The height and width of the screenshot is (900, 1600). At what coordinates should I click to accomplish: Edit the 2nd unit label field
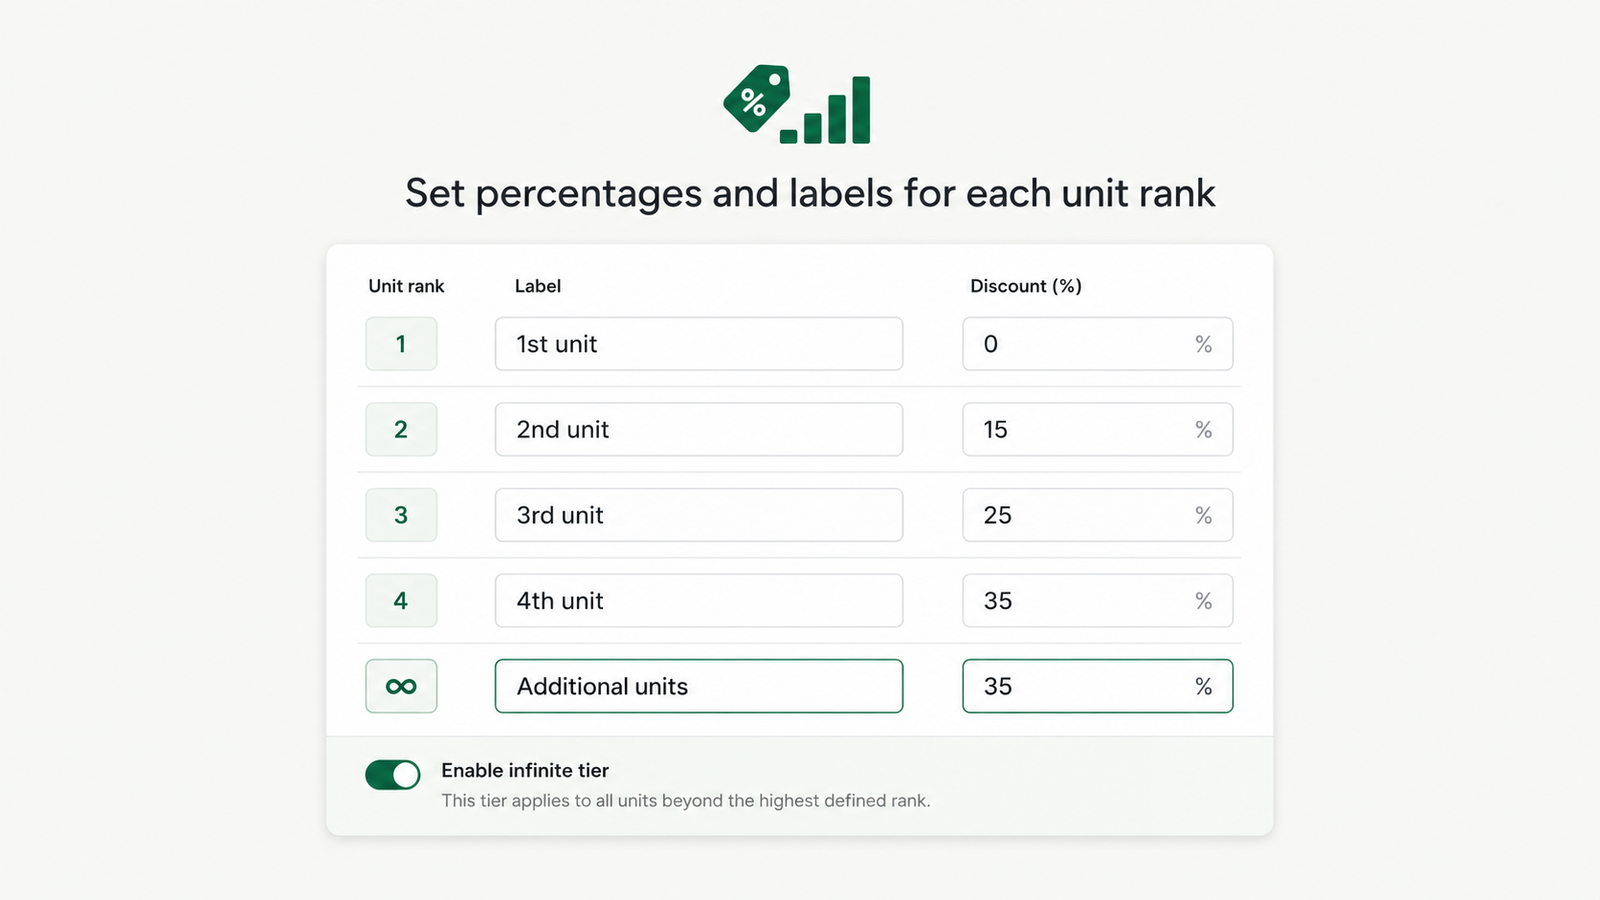tap(699, 429)
